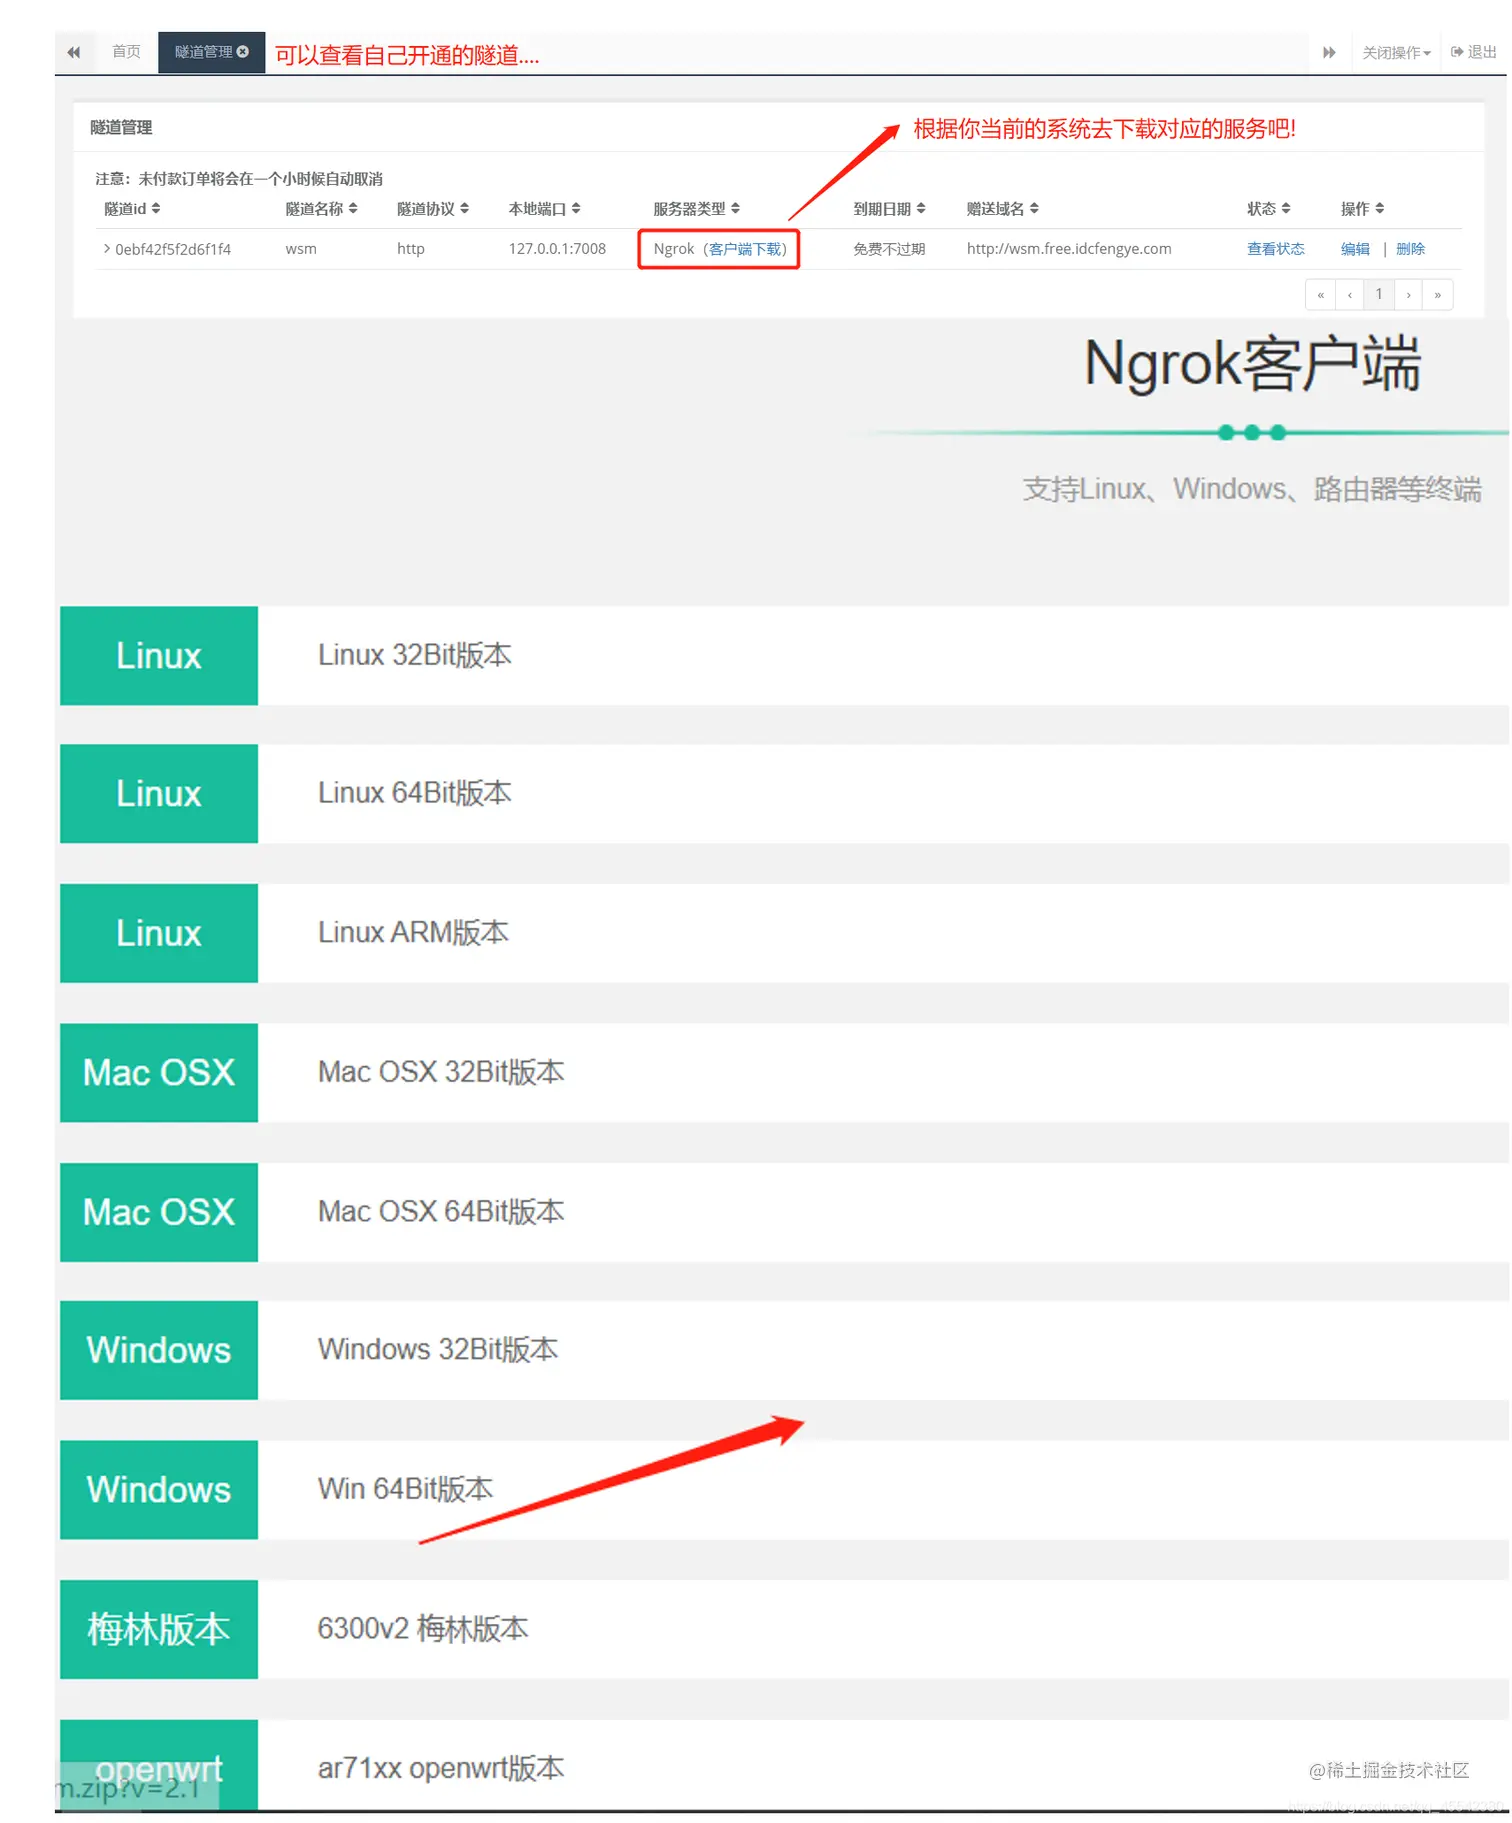Sort by 本地端口 column header
The height and width of the screenshot is (1823, 1512).
coord(544,208)
